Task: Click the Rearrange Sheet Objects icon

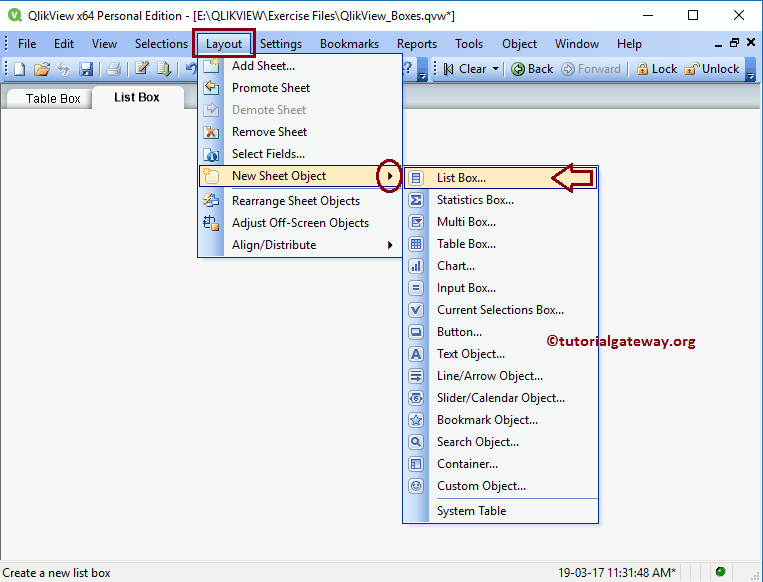Action: (211, 200)
